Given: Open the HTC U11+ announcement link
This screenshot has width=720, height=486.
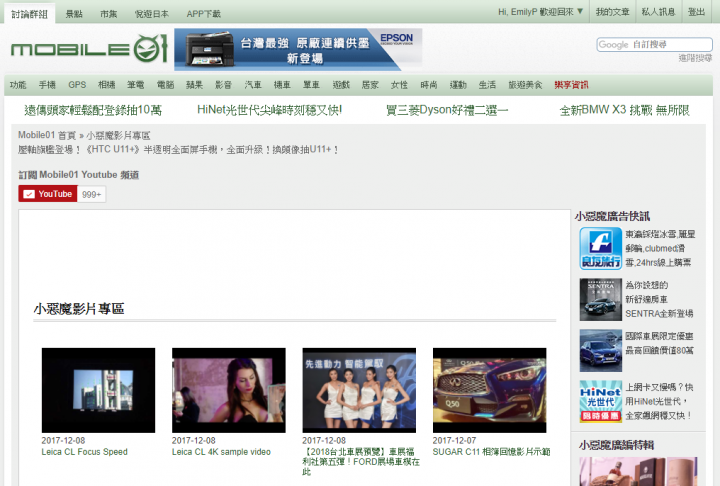Looking at the screenshot, I should click(x=178, y=150).
